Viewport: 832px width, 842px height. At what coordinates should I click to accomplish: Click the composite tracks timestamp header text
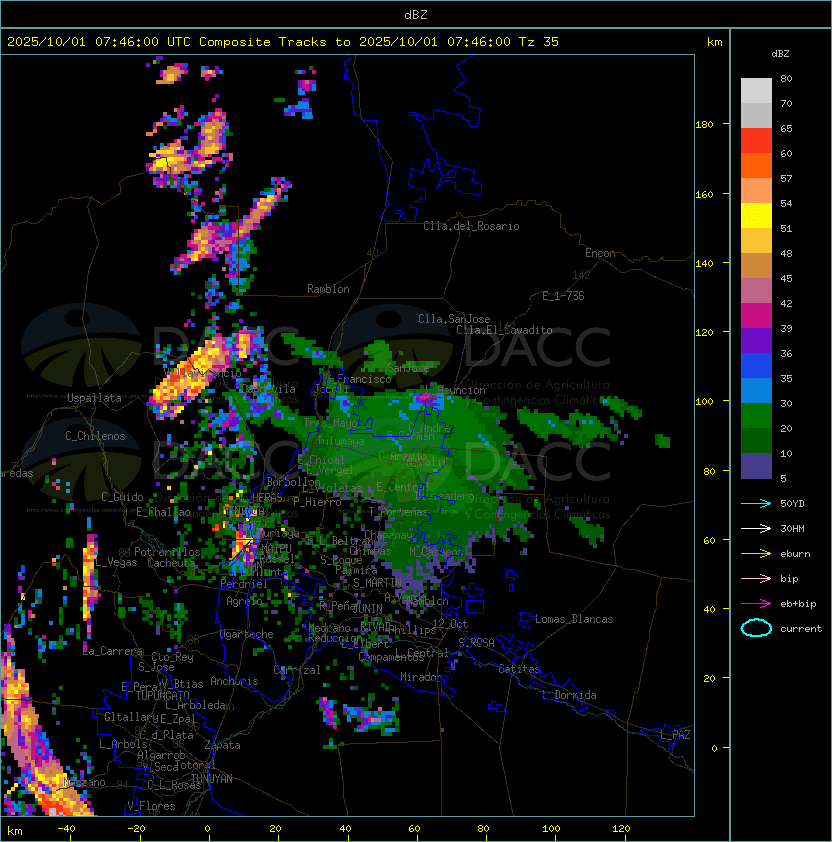(x=283, y=42)
